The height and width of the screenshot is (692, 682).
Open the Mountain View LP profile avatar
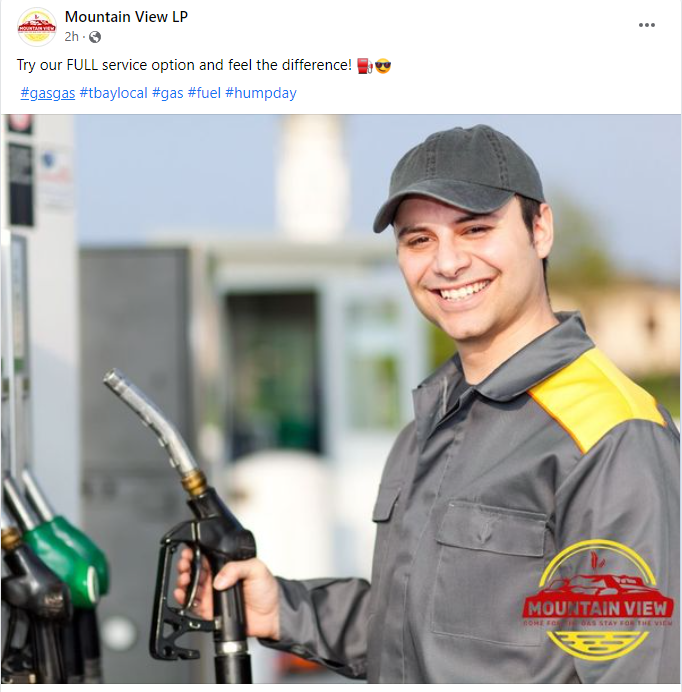pos(37,27)
